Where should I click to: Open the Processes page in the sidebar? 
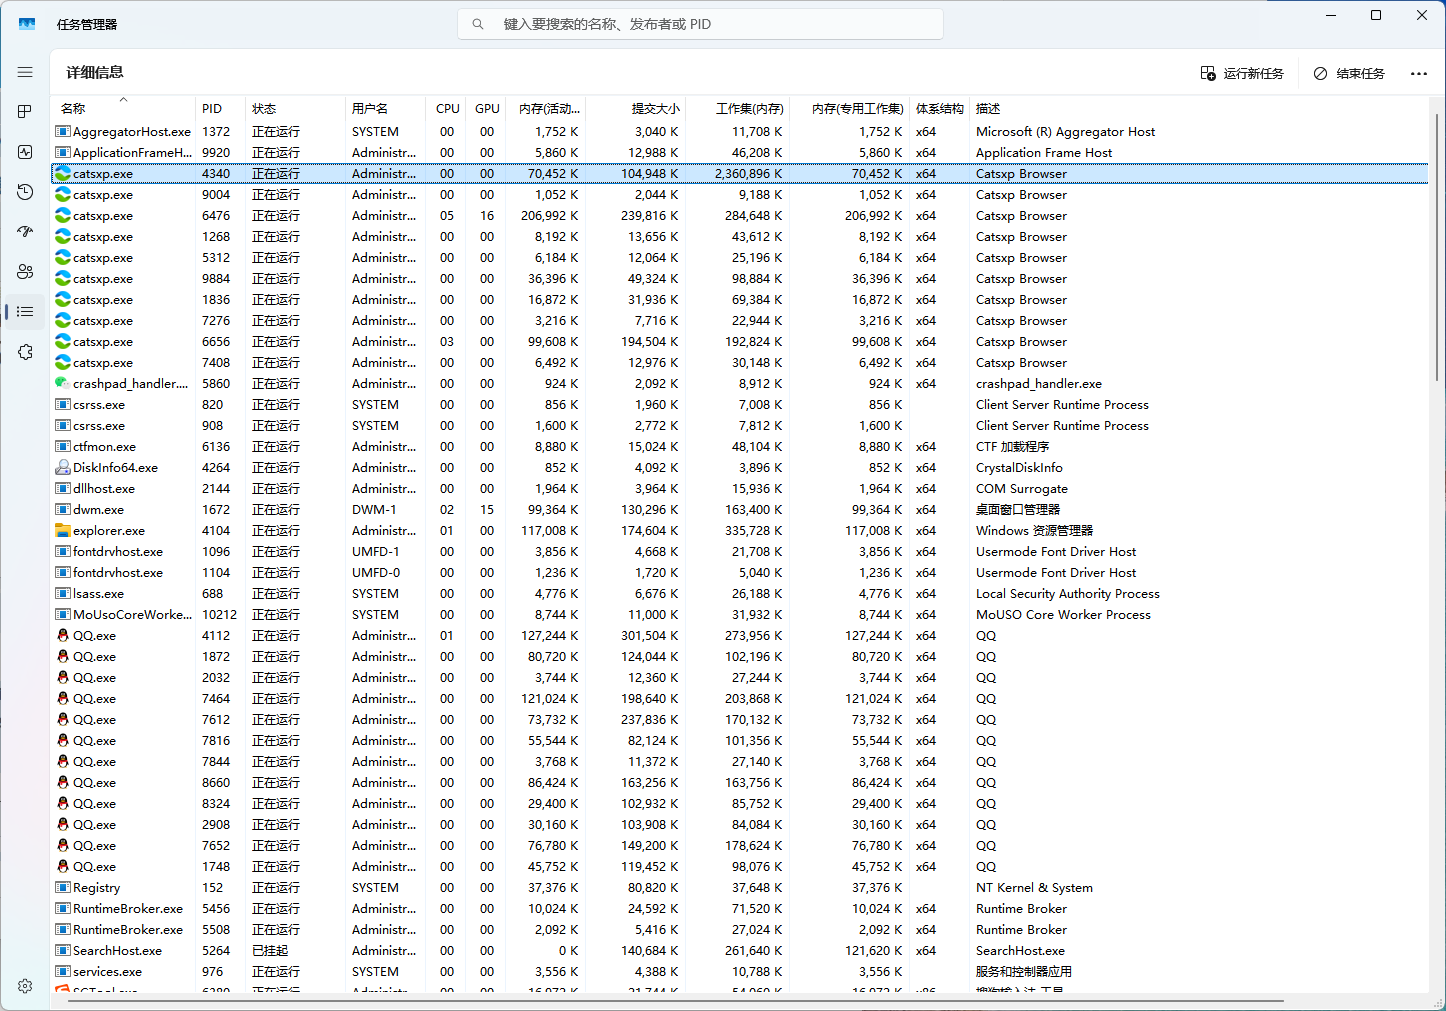[x=25, y=112]
